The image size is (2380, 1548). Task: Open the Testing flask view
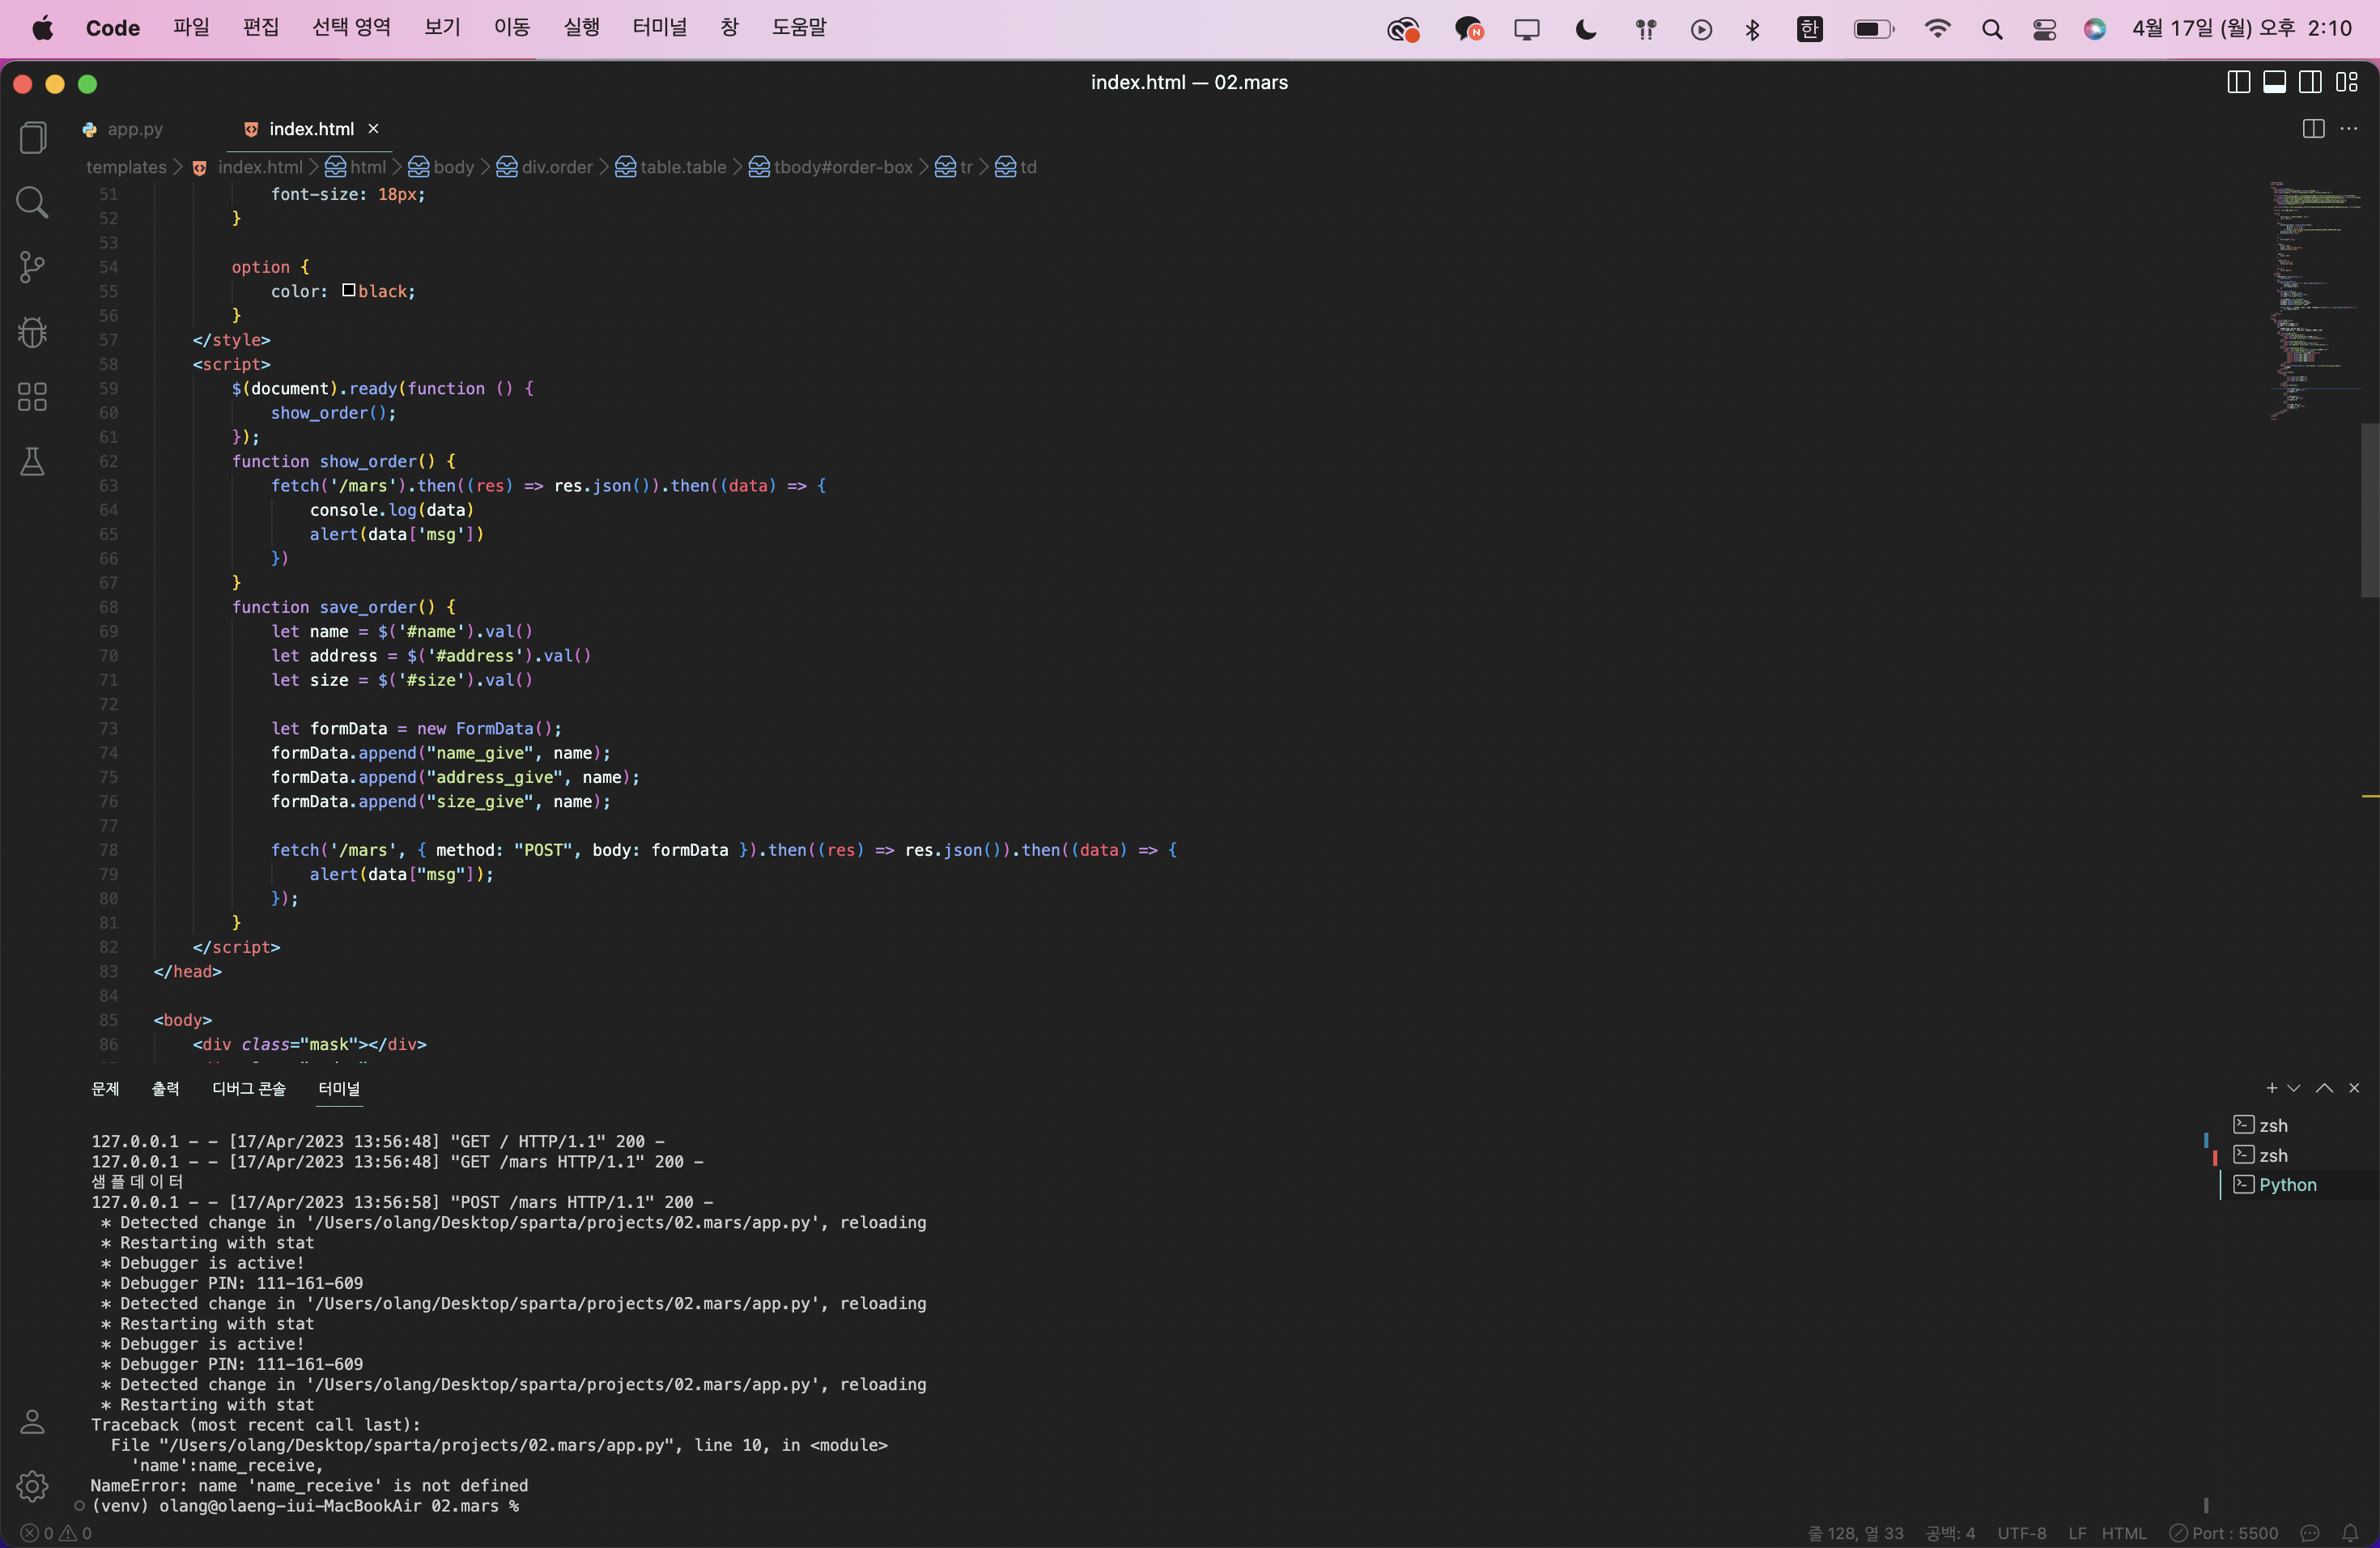[x=33, y=462]
